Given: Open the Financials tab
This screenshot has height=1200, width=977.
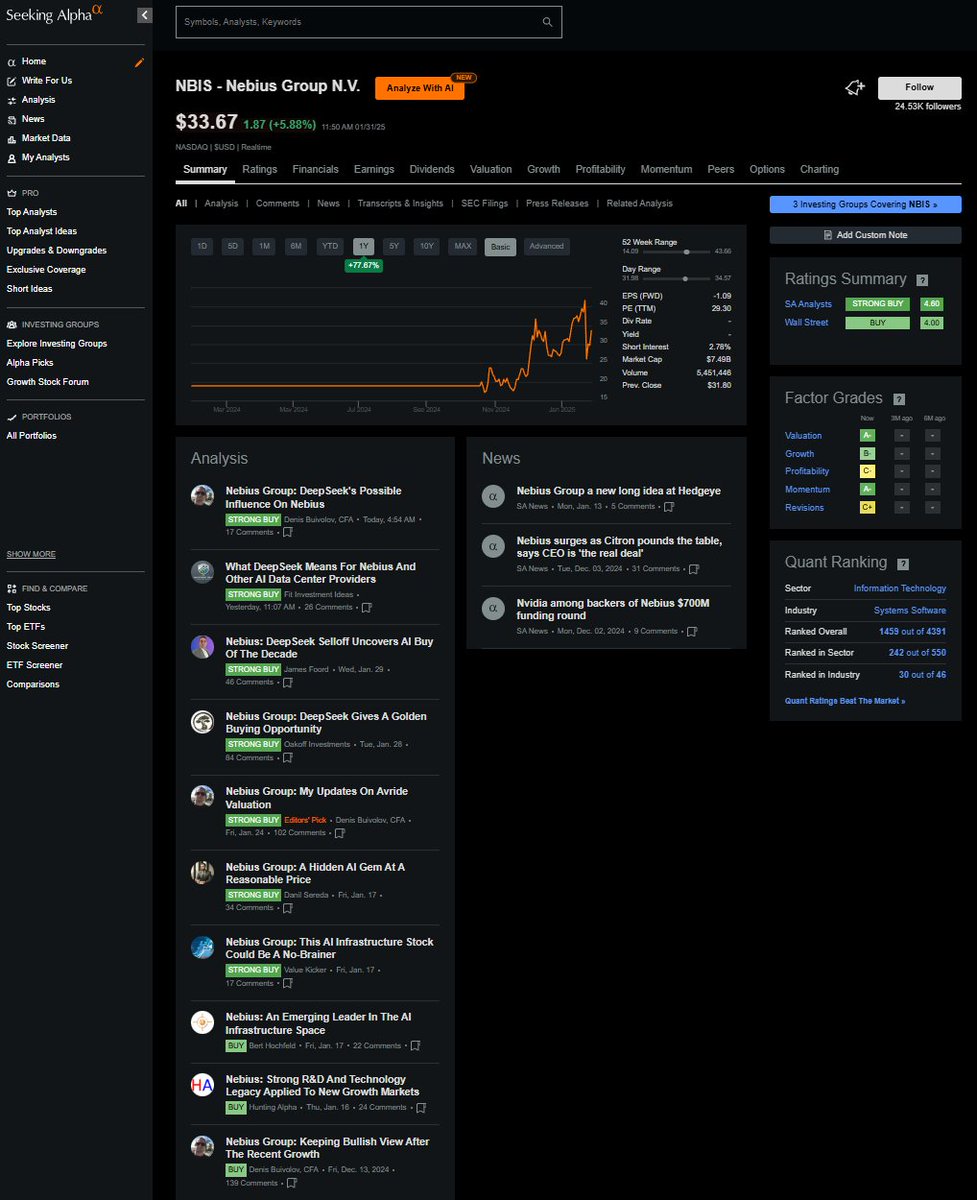Looking at the screenshot, I should pos(315,169).
